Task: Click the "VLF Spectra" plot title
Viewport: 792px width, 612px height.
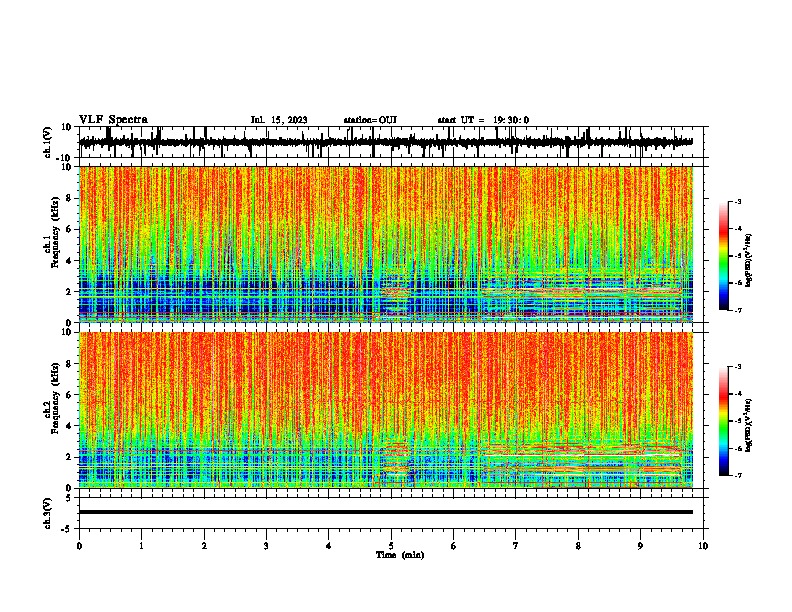Action: coord(113,120)
